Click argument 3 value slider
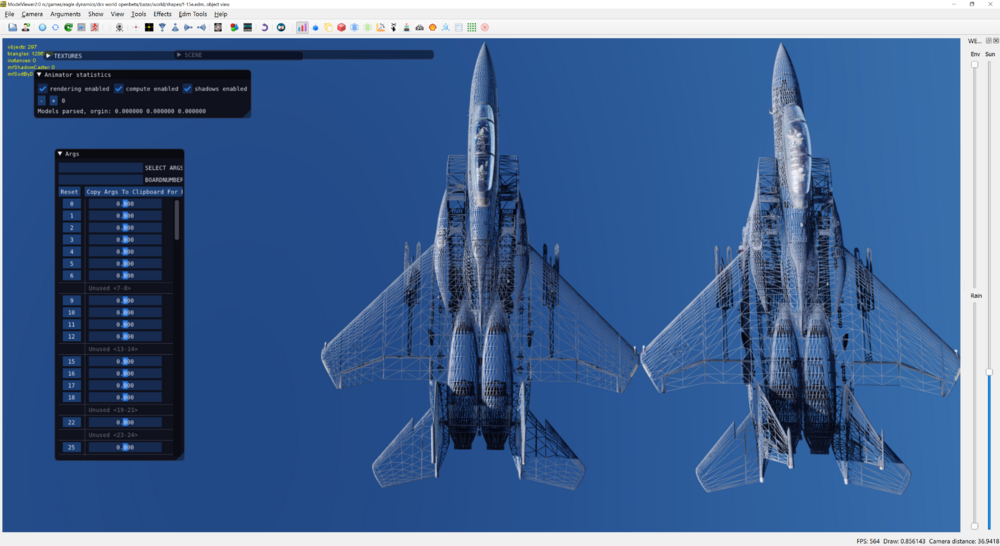Viewport: 1000px width, 546px height. click(125, 240)
